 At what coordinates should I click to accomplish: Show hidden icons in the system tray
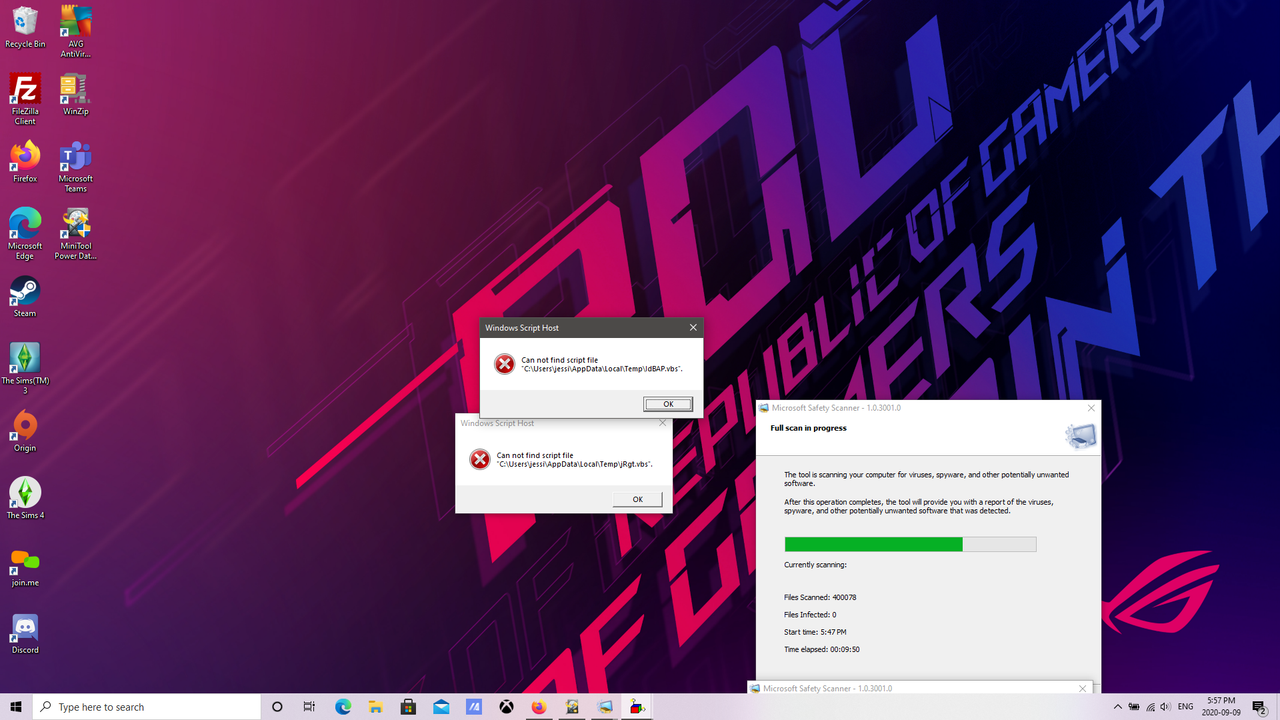1117,706
